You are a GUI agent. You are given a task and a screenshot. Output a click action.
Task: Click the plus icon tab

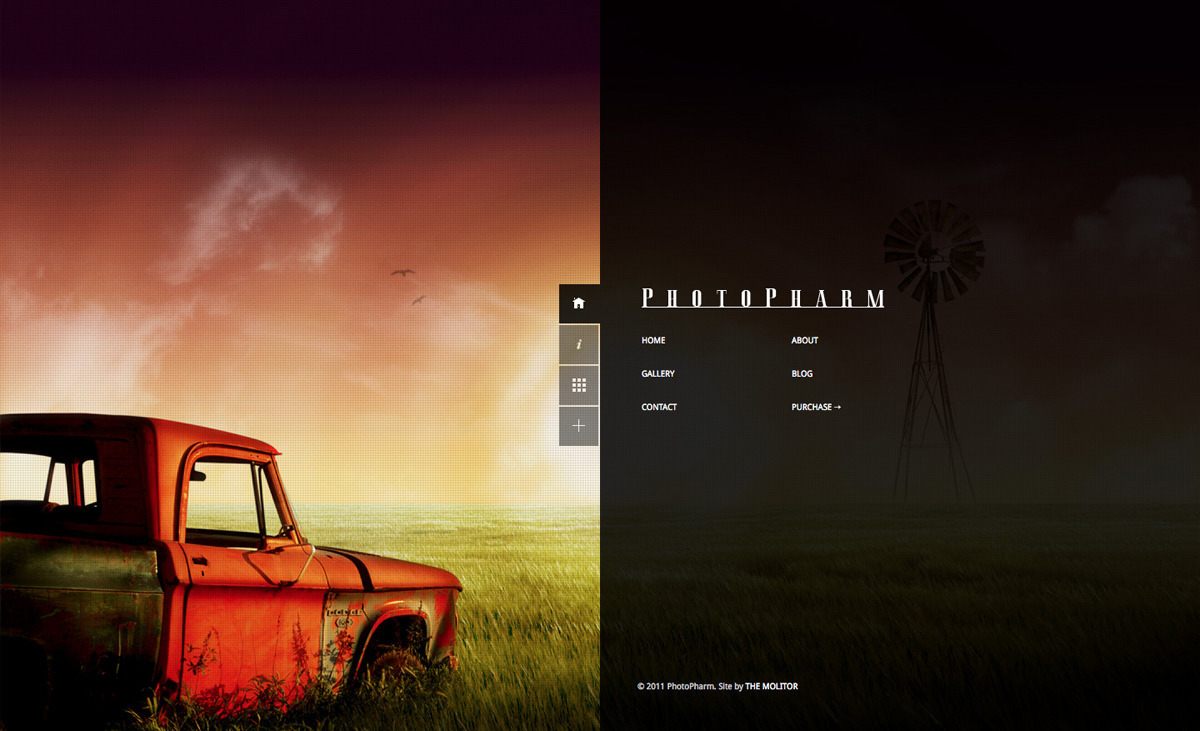(x=579, y=426)
